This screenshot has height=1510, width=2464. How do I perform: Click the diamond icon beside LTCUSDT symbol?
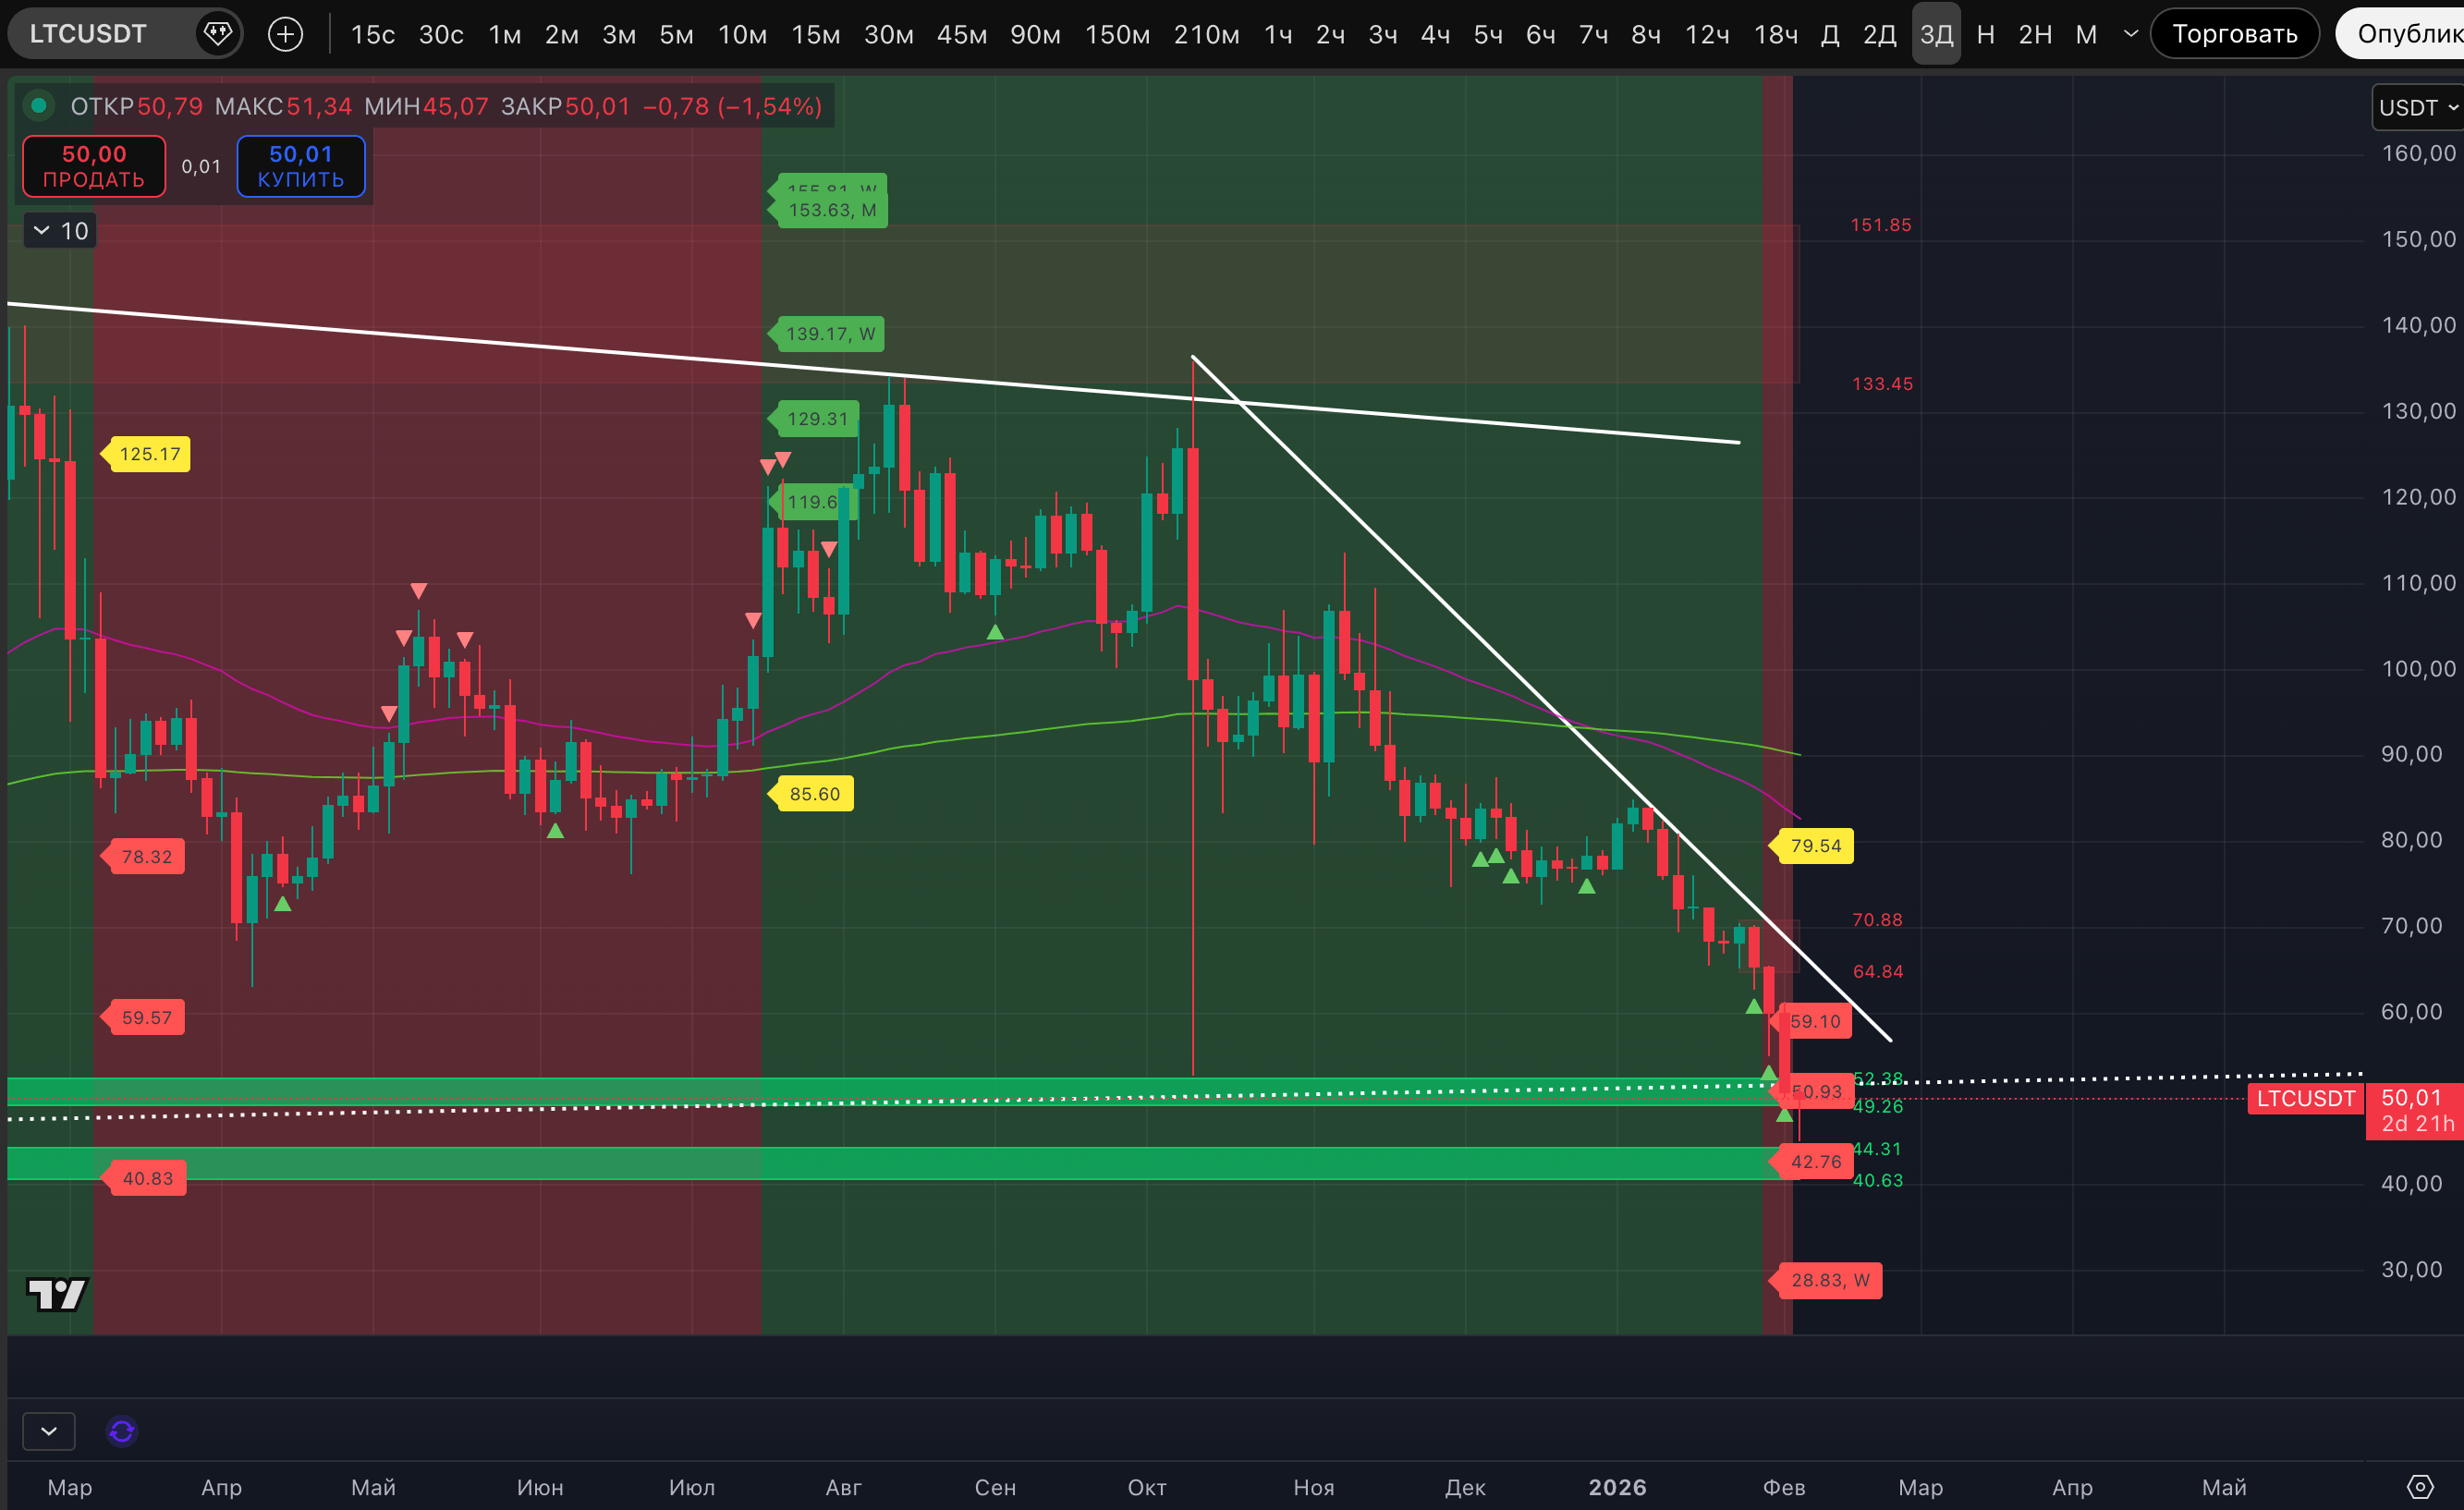(x=217, y=34)
